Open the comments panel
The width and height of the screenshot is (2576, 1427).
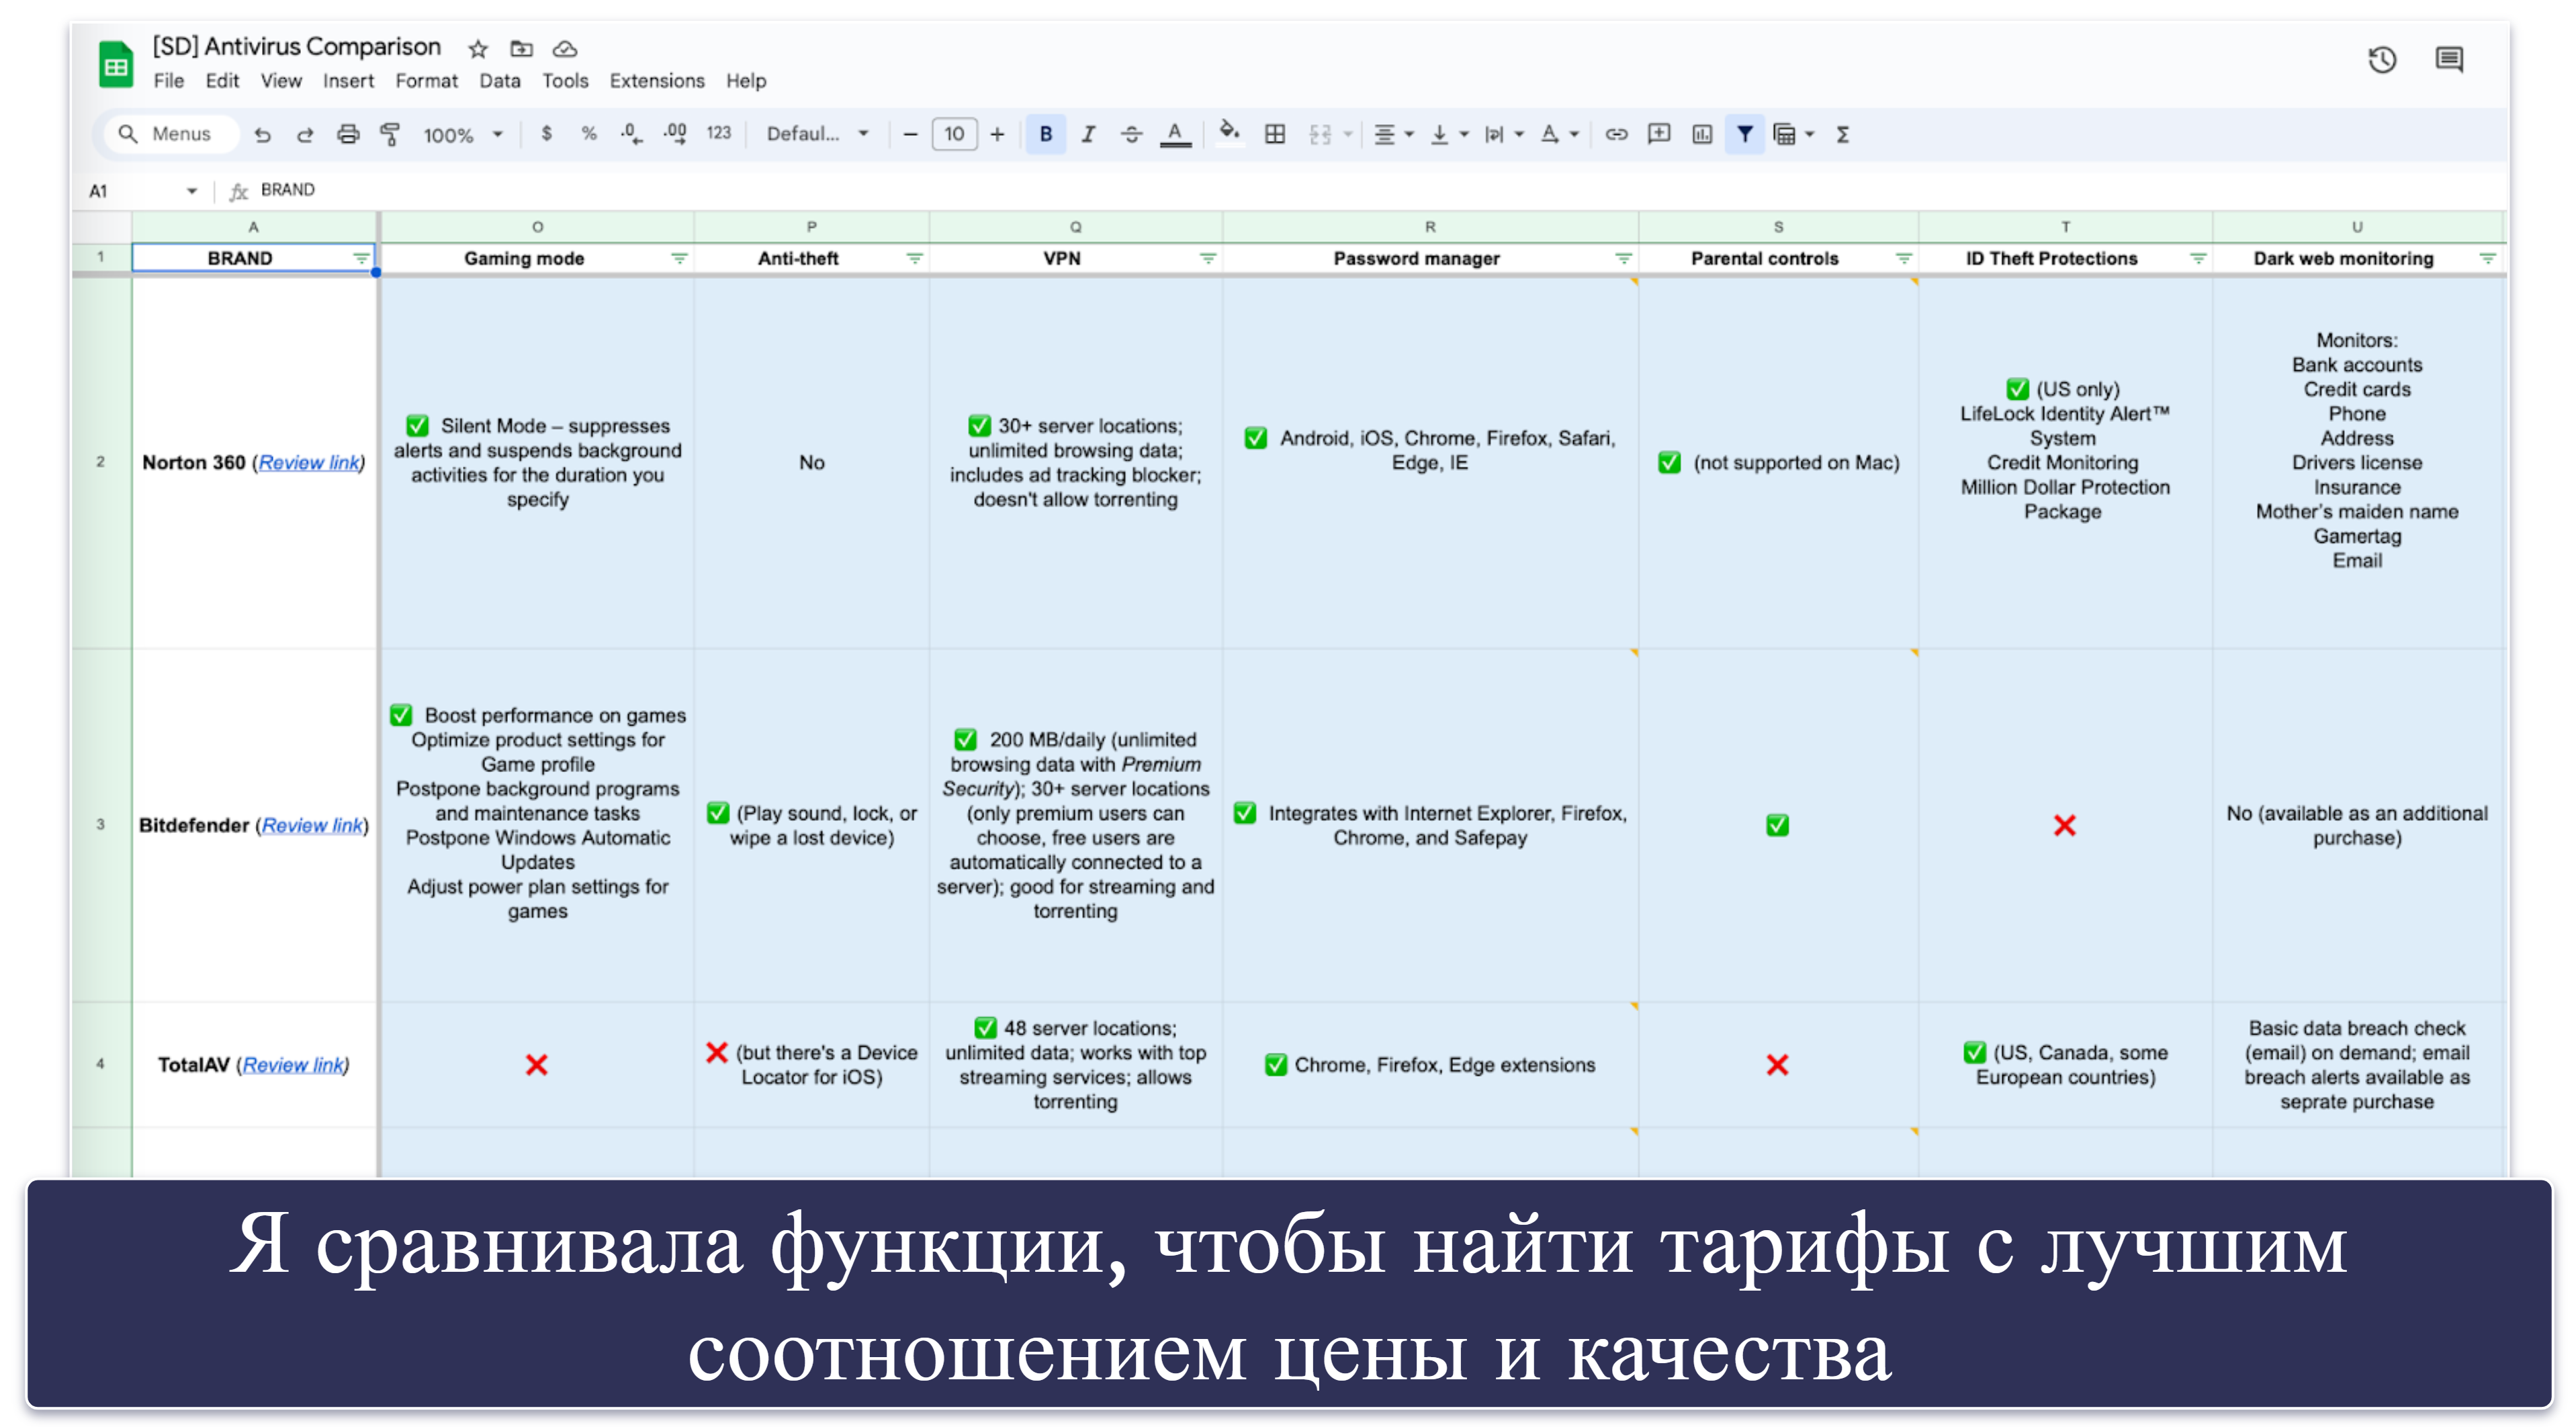pos(2449,60)
